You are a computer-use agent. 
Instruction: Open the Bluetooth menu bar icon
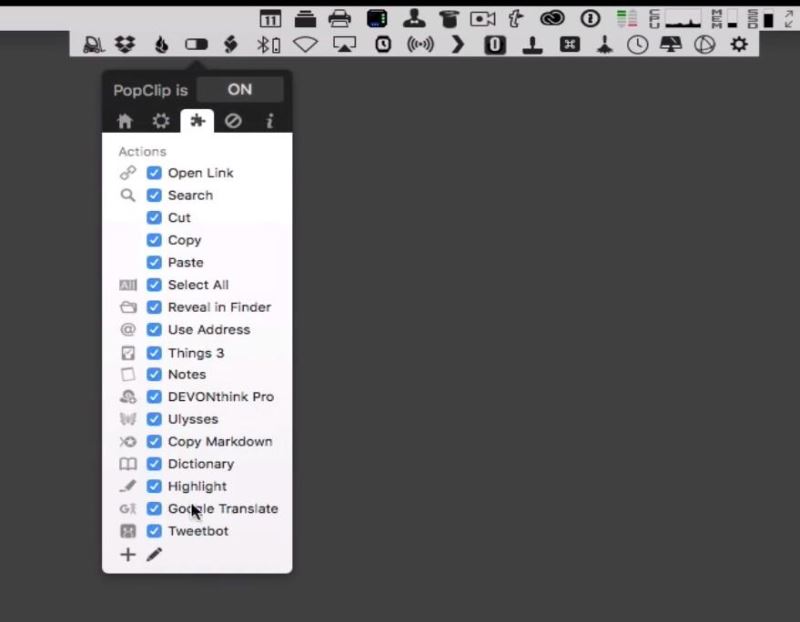(268, 45)
